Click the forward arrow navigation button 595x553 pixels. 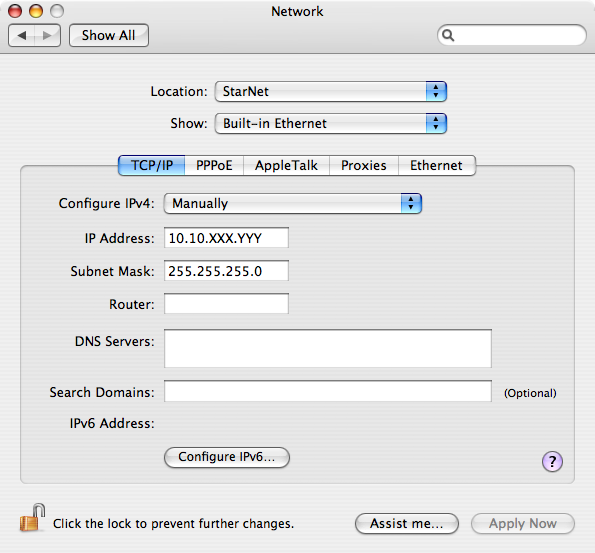(x=47, y=36)
